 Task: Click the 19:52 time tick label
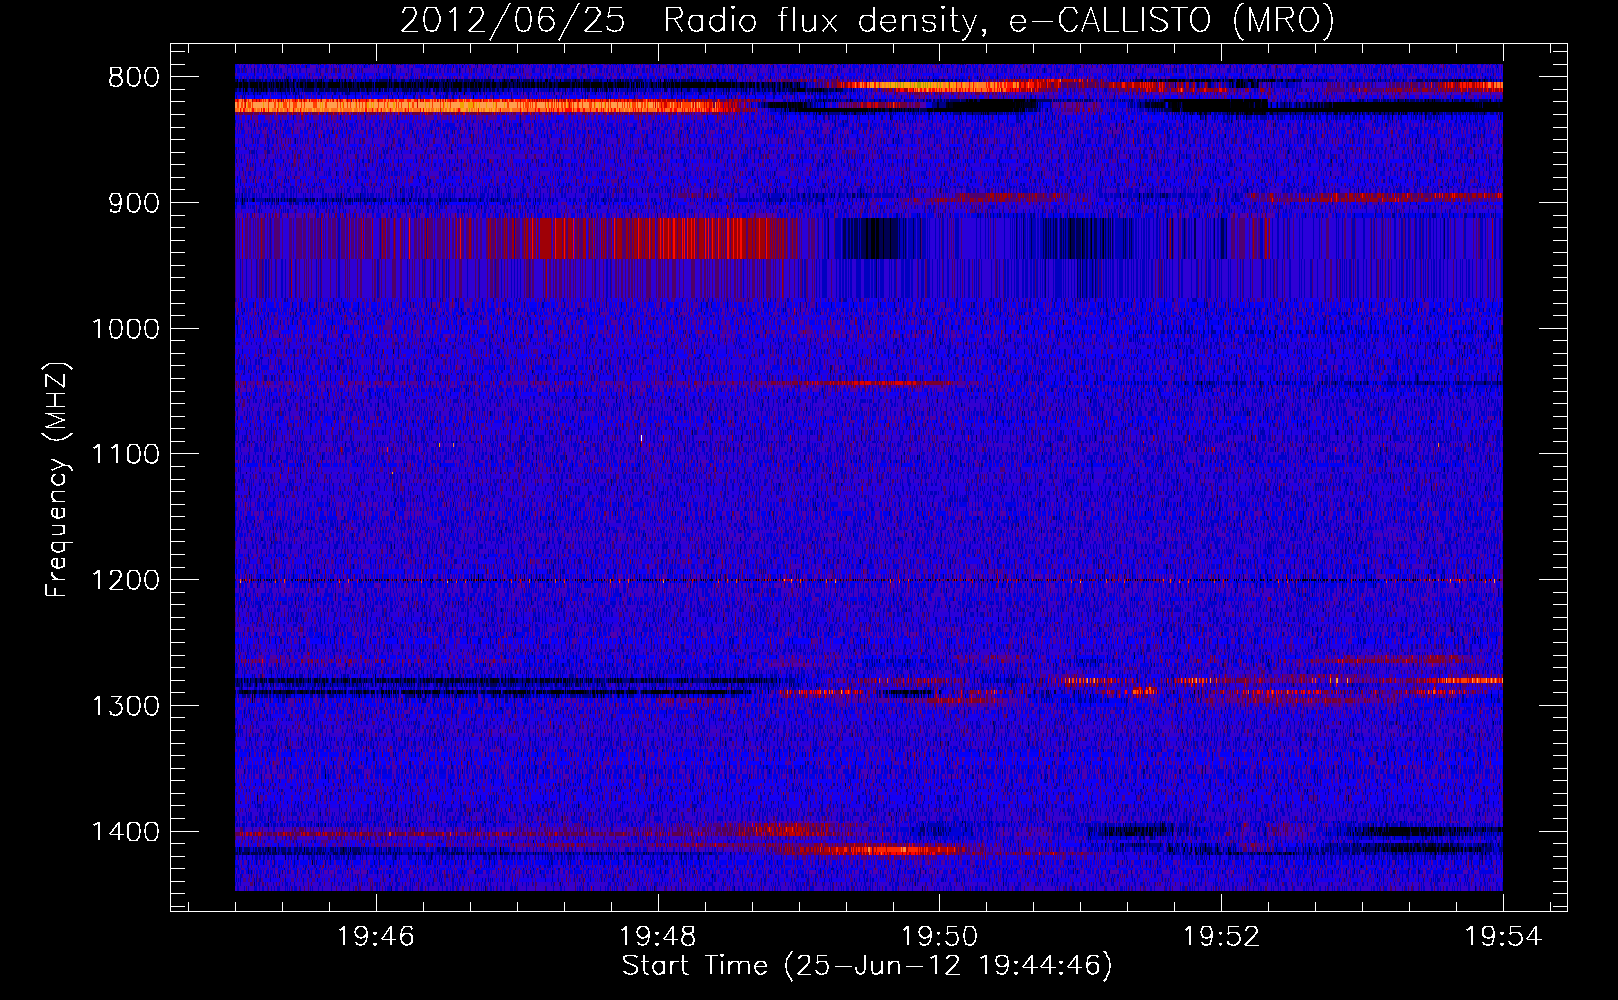click(x=1221, y=937)
